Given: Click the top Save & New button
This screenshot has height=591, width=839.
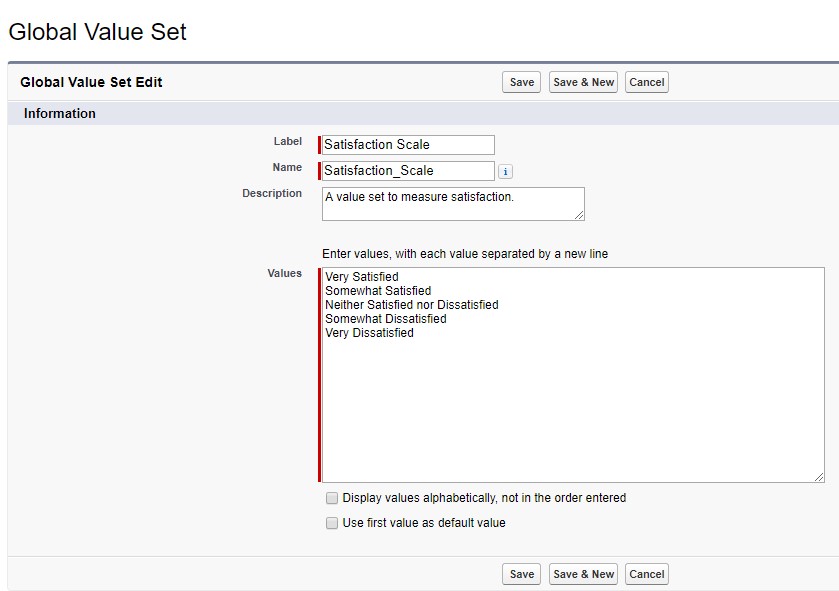Looking at the screenshot, I should [583, 82].
